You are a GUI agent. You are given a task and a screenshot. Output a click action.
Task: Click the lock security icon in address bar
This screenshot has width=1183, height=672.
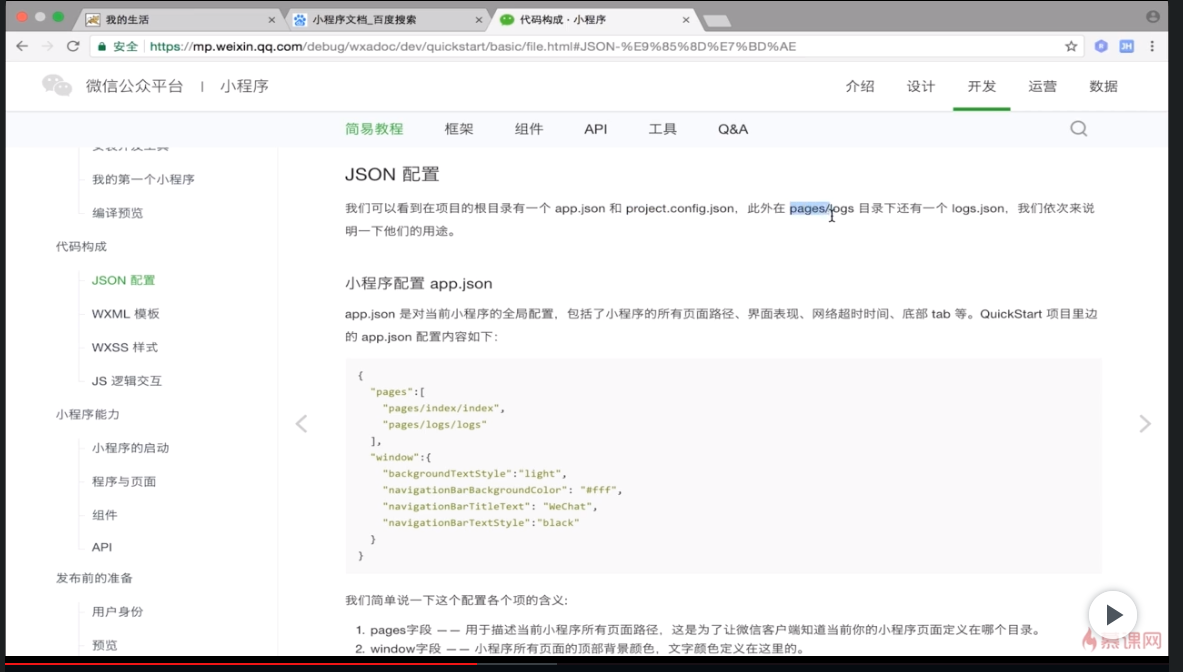102,46
